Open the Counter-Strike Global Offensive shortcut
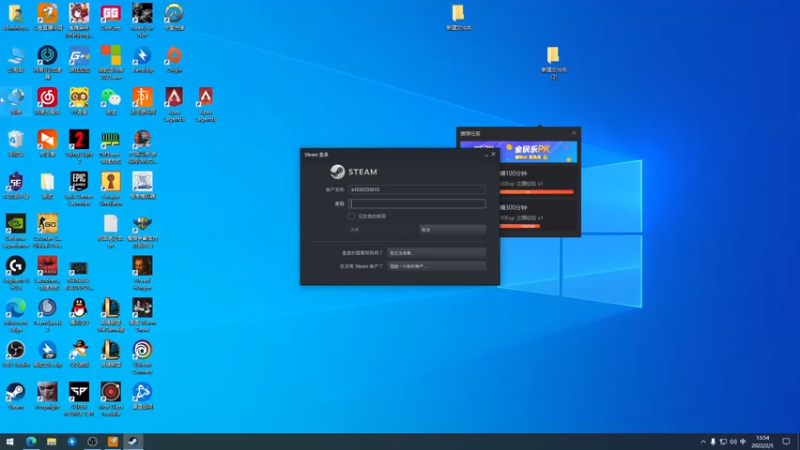 pyautogui.click(x=47, y=231)
